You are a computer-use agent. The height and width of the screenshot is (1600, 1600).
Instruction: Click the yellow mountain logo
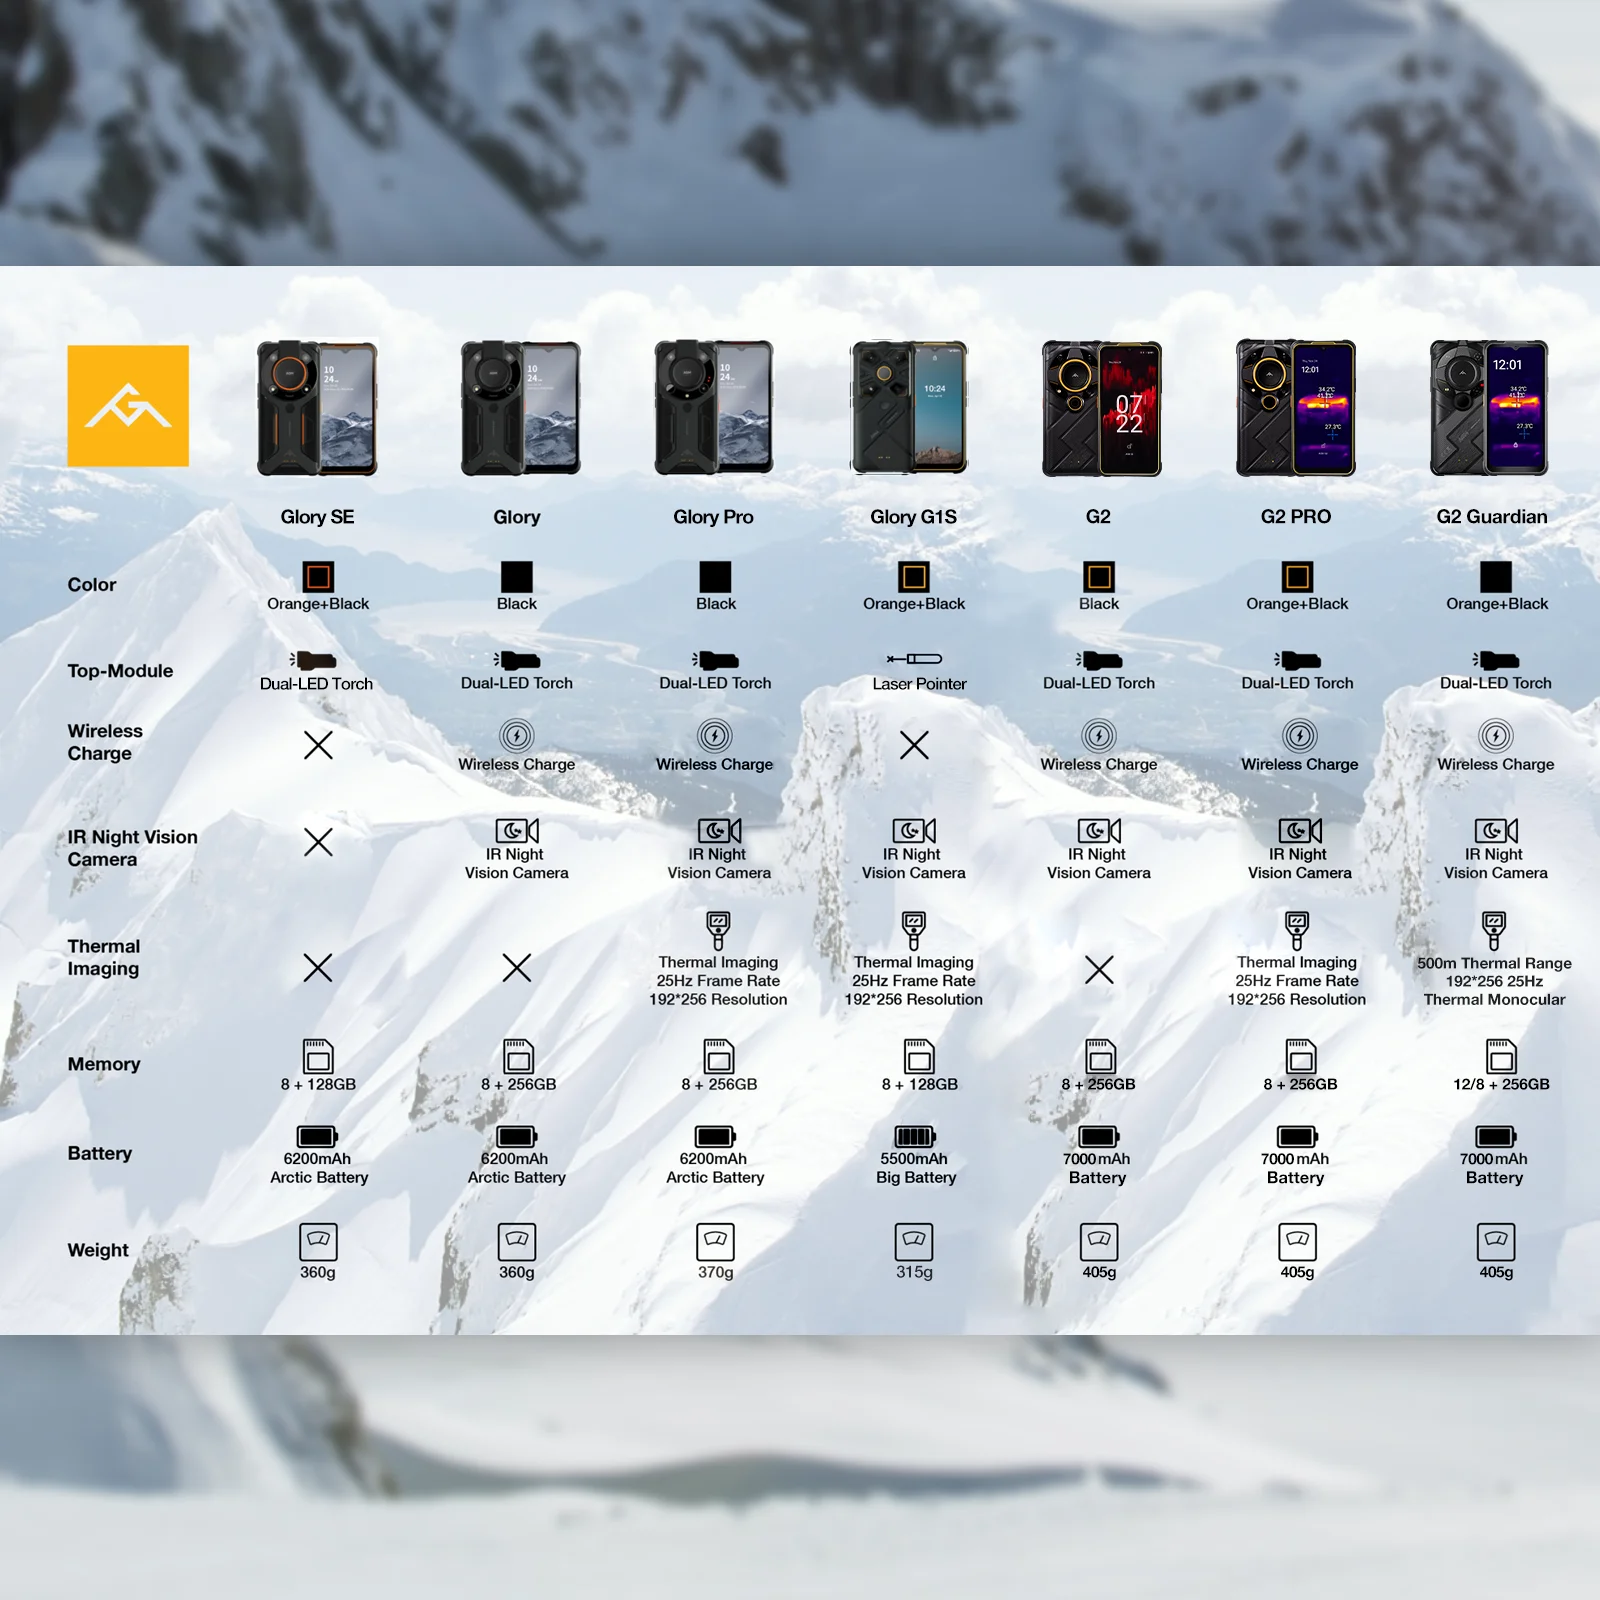[128, 405]
